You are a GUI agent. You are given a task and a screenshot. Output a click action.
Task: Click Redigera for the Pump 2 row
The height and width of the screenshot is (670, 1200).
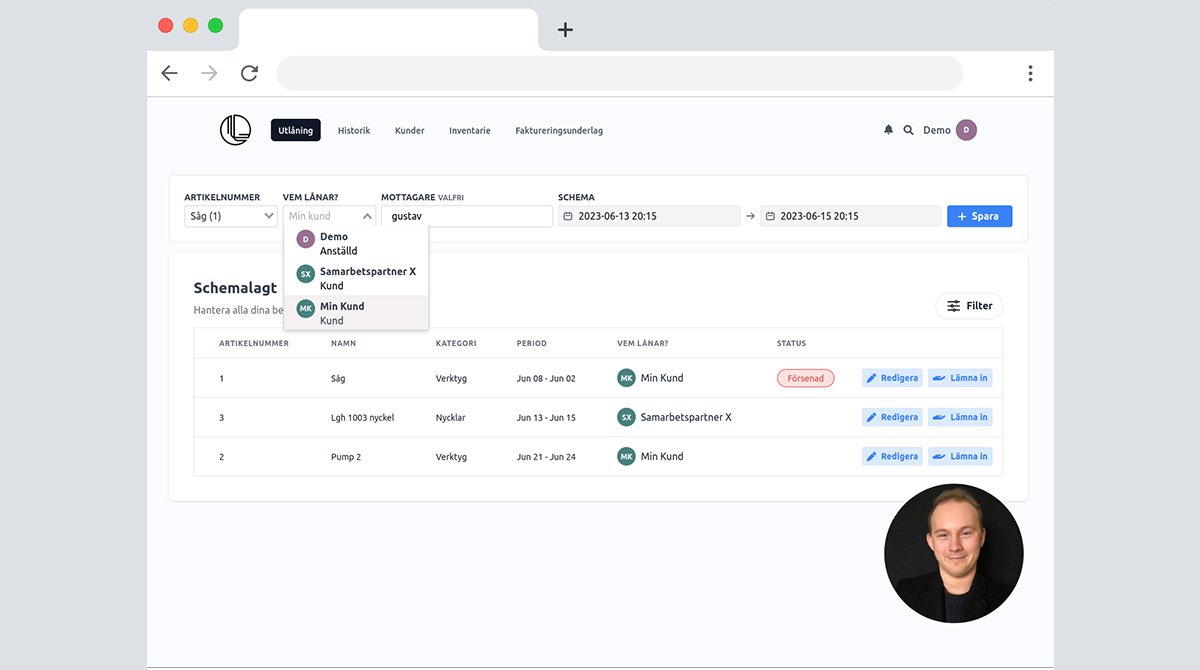coord(892,456)
